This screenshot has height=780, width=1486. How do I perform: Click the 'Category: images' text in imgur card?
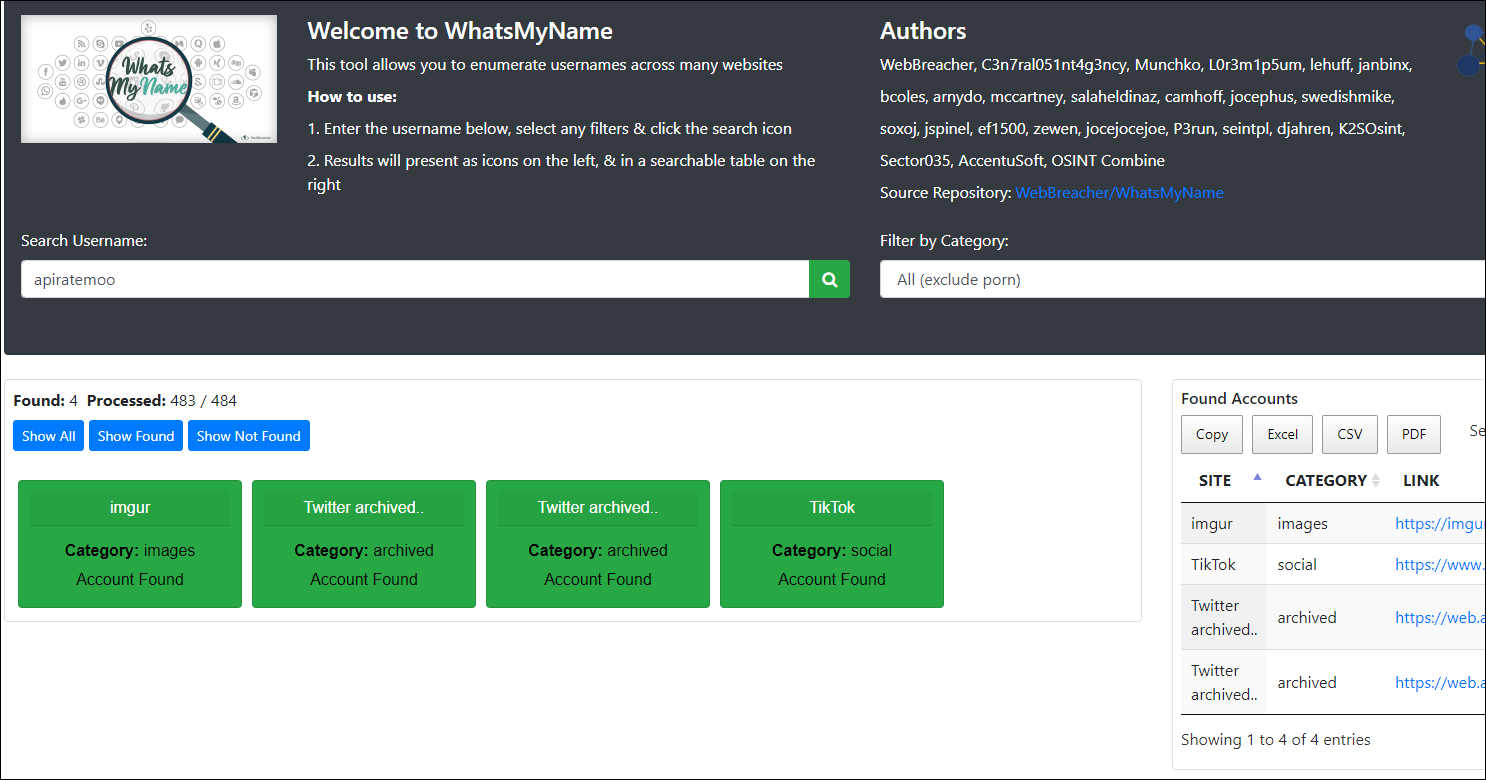[x=130, y=551]
